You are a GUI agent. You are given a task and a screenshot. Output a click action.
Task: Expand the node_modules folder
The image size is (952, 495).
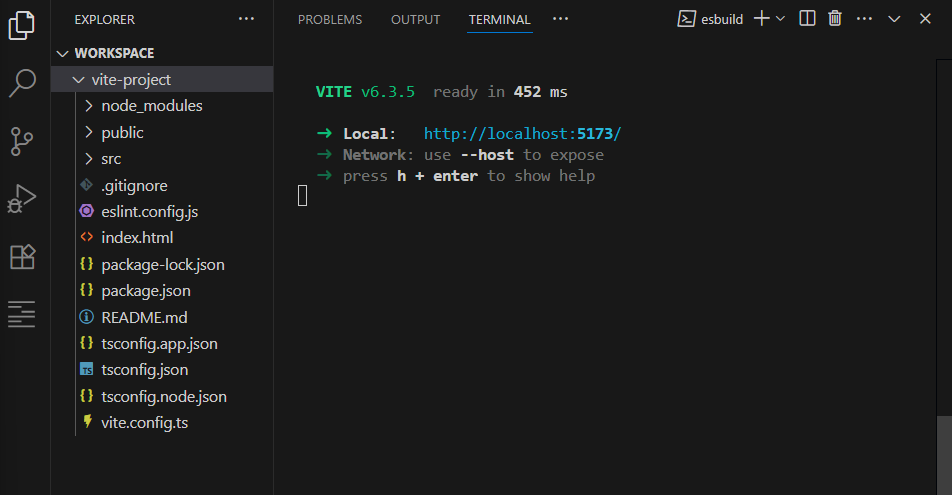(162, 106)
